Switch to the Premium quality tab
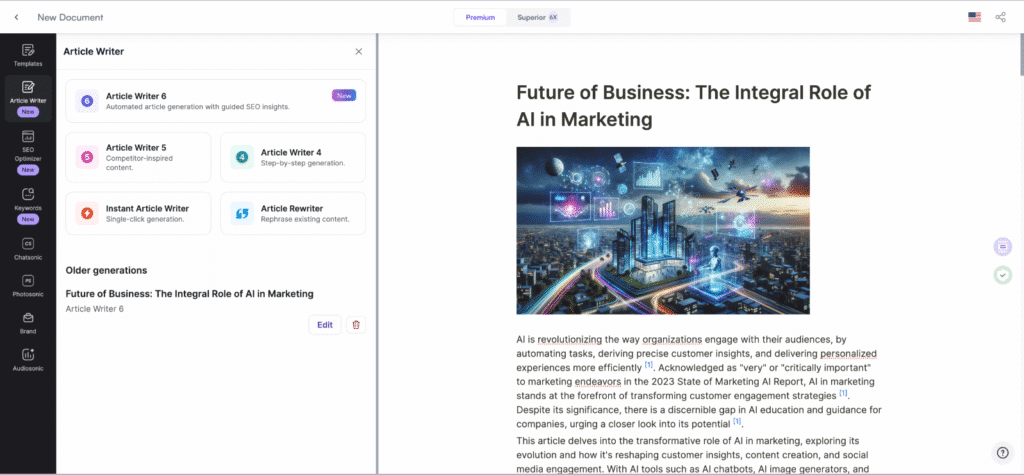 (480, 17)
